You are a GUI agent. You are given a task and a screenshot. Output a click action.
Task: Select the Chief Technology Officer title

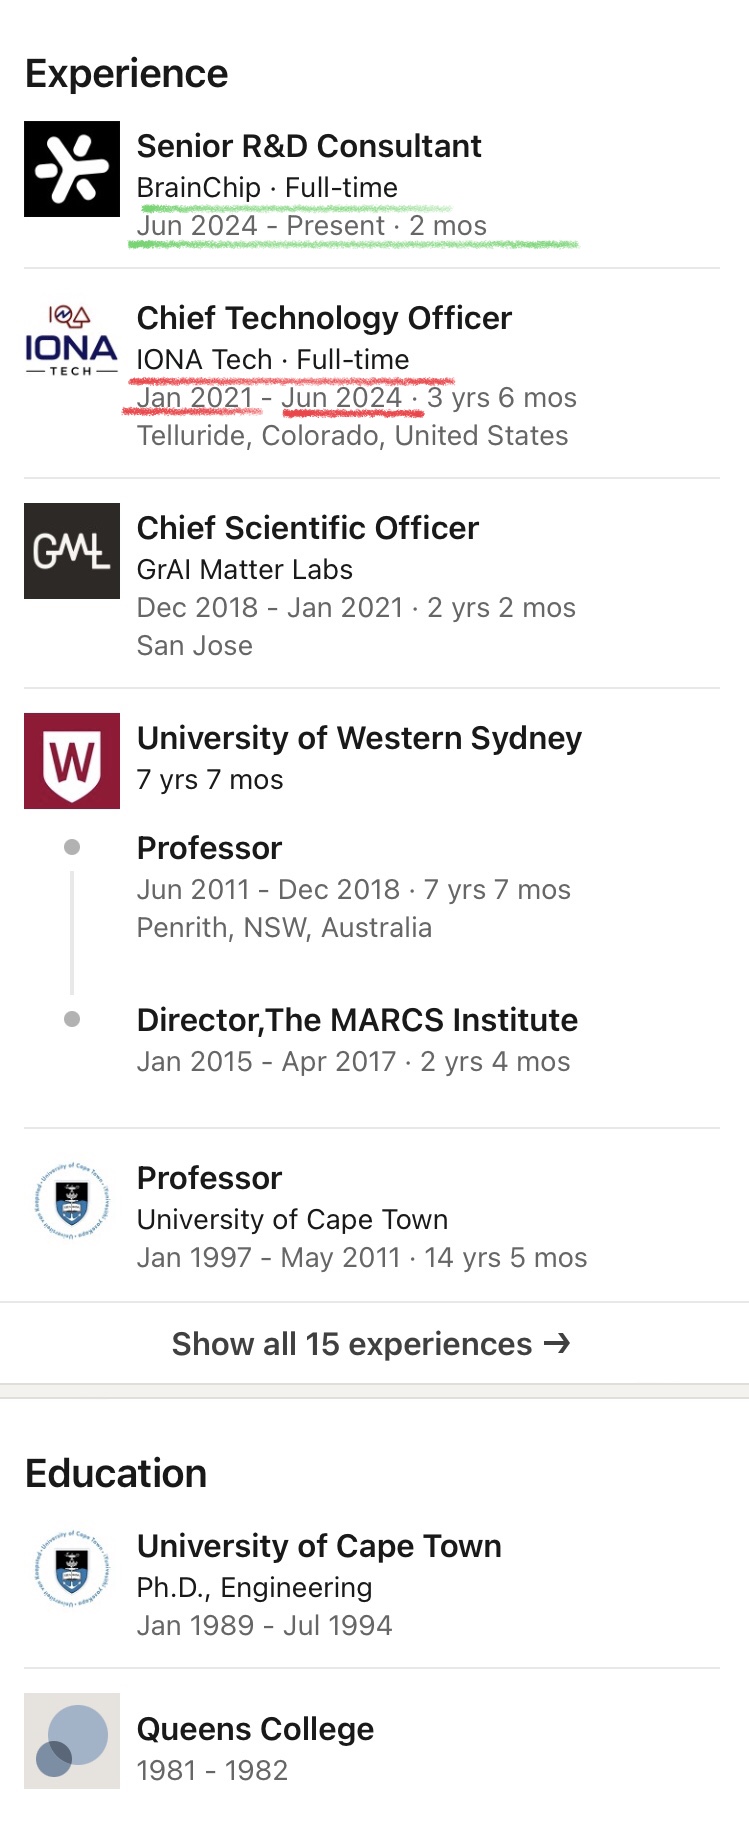(324, 318)
